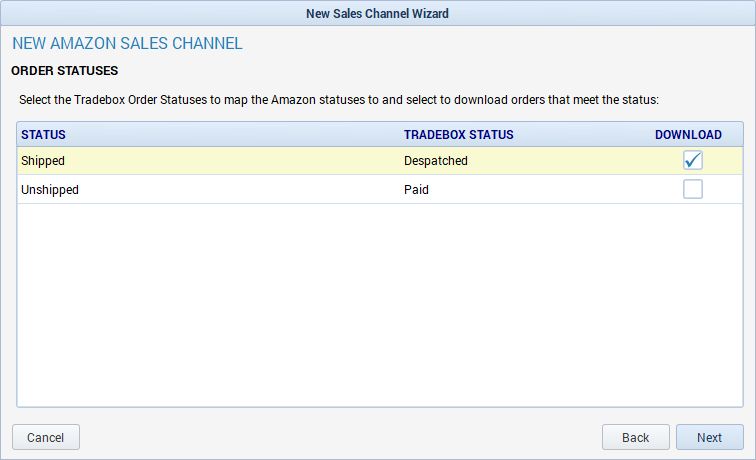Image resolution: width=756 pixels, height=460 pixels.
Task: Open Despatched Tradebox status for Shipped
Action: pos(436,161)
